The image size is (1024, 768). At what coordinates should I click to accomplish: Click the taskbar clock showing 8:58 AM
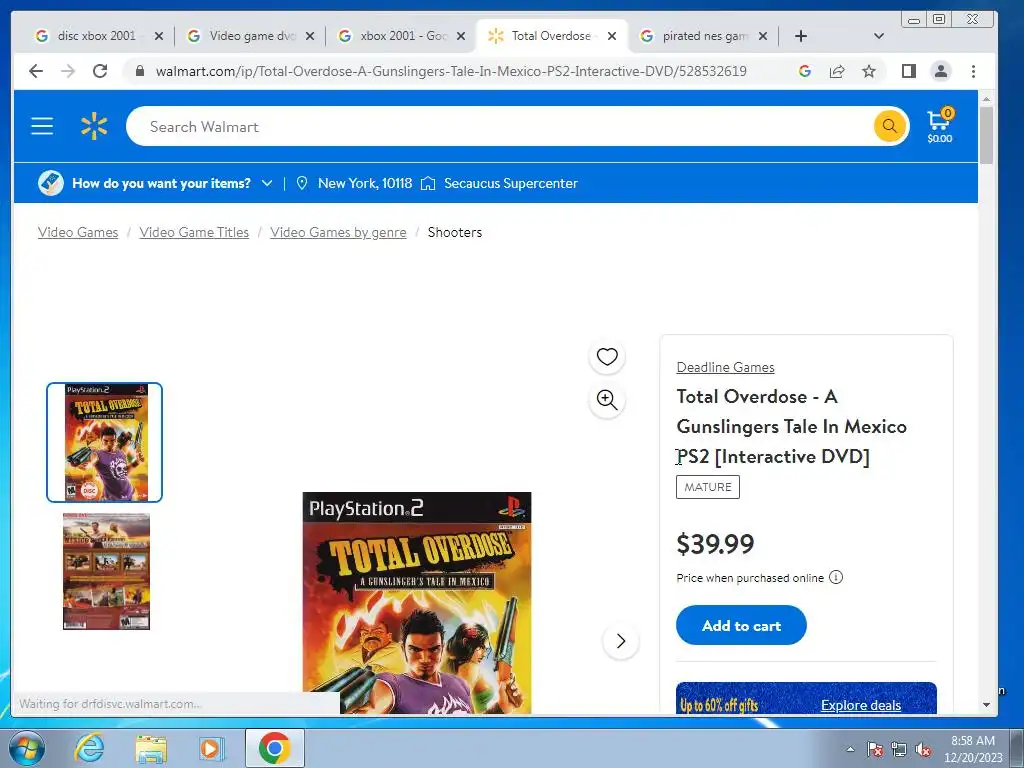972,749
